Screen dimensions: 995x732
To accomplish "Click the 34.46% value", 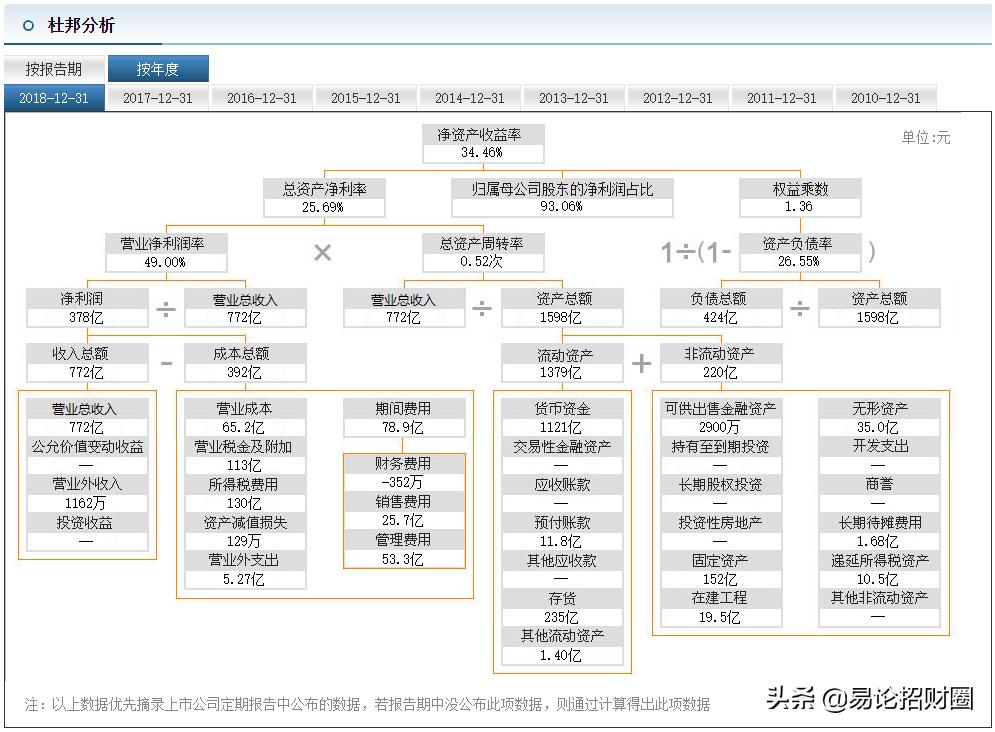I will [482, 153].
